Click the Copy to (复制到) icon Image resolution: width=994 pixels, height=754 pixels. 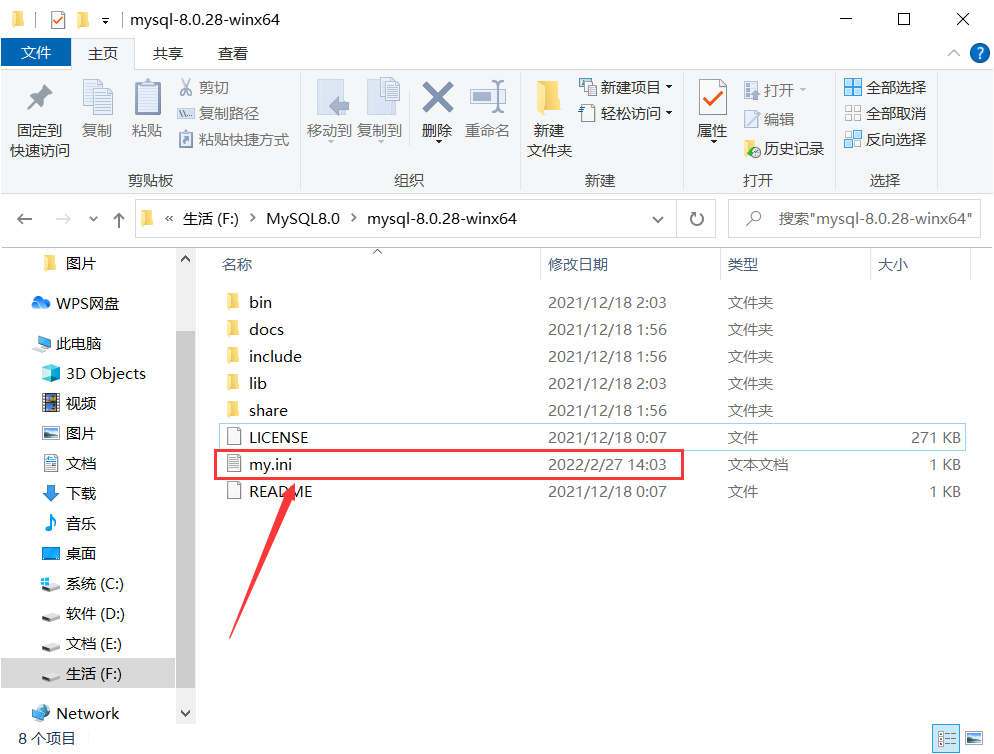click(382, 97)
